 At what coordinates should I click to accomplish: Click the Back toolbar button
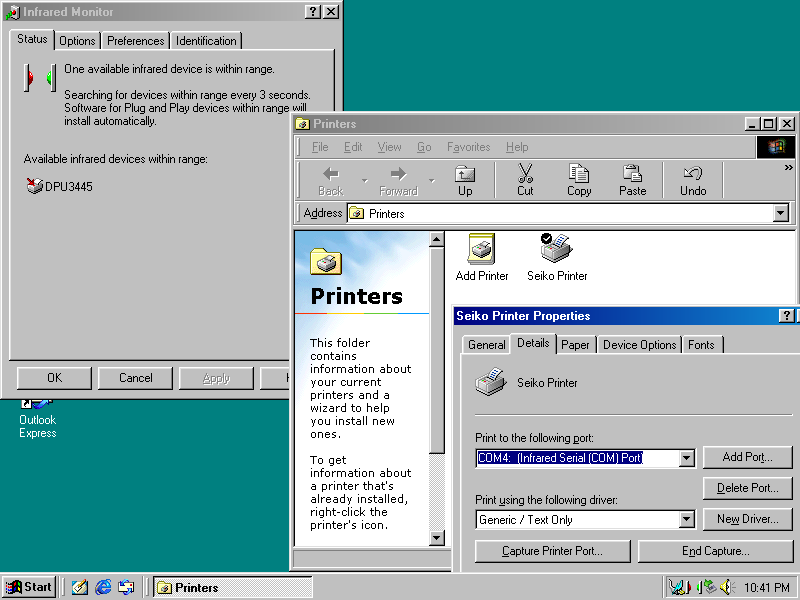(x=331, y=180)
